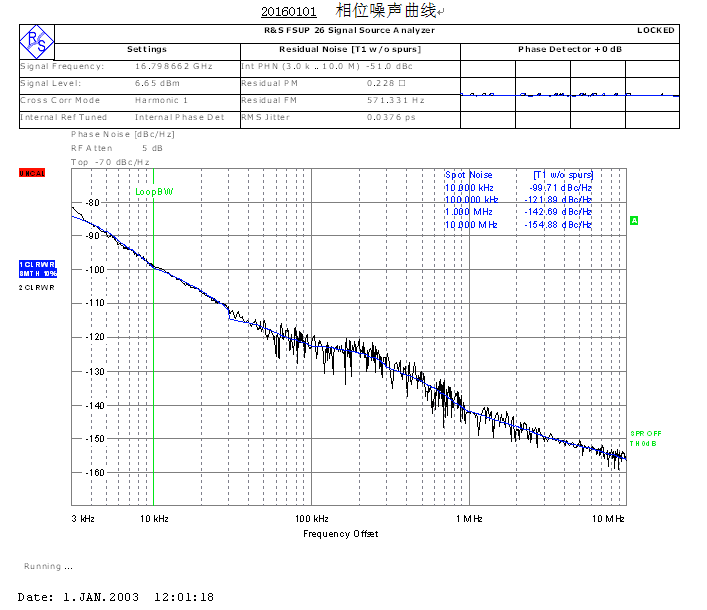Click the green A trace marker
The height and width of the screenshot is (610, 707).
(634, 220)
